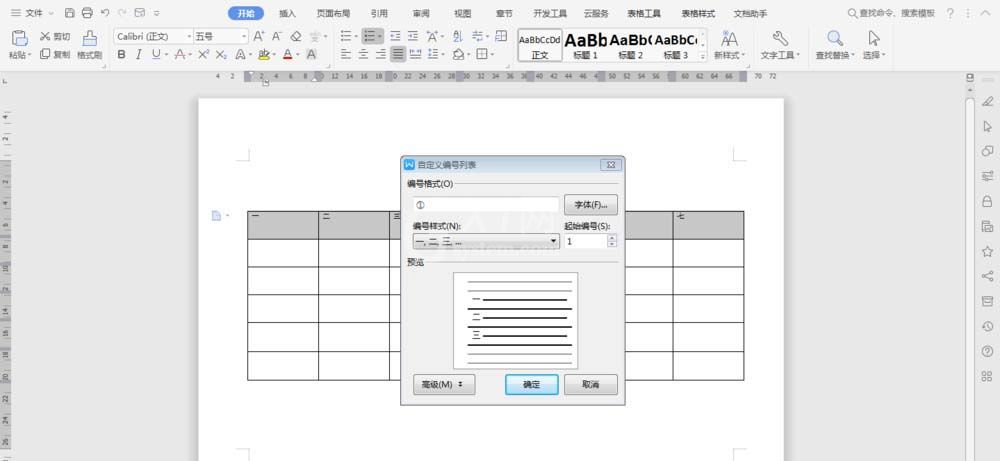This screenshot has width=1000, height=461.
Task: Click the Copy (复制) button
Action: (x=55, y=54)
